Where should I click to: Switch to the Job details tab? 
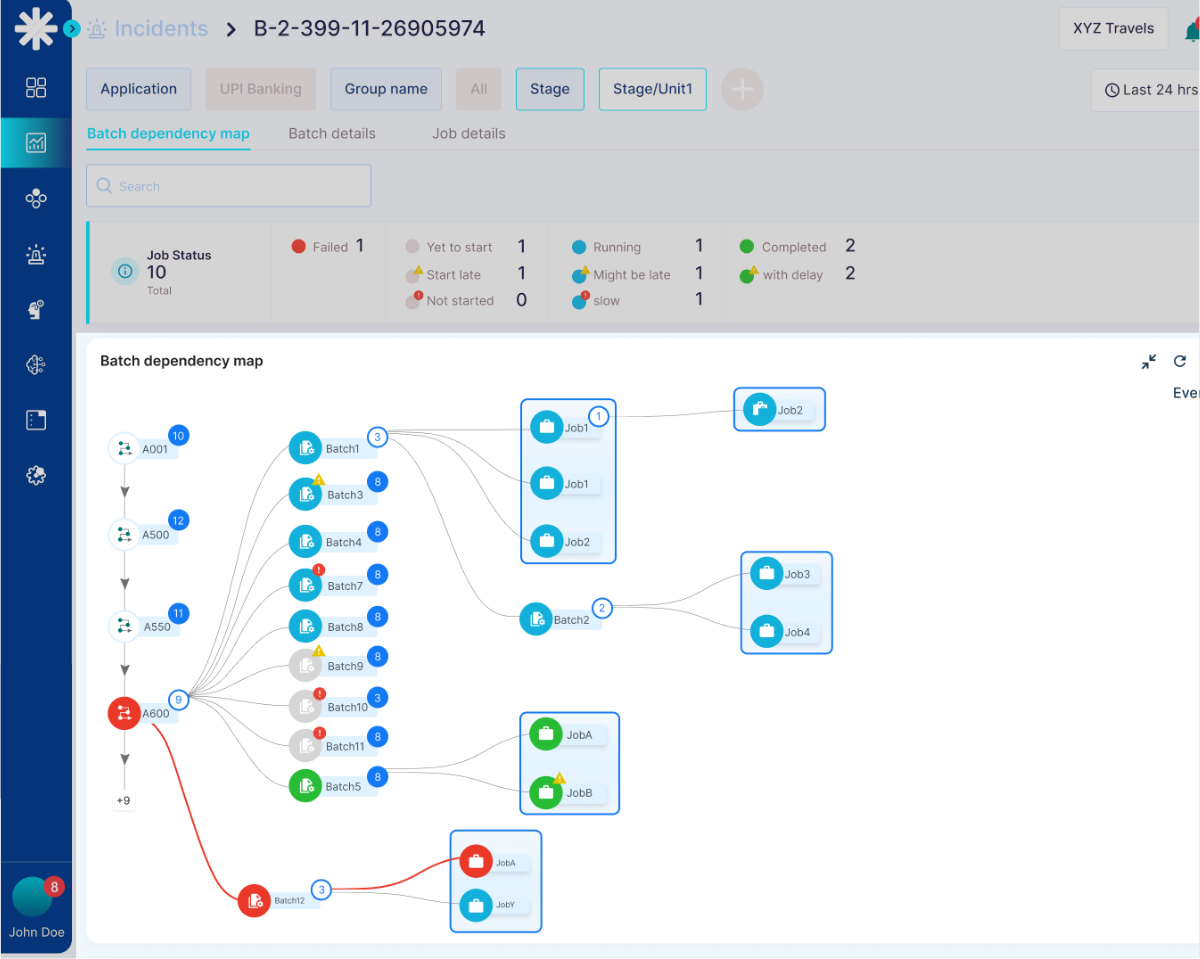(x=468, y=133)
